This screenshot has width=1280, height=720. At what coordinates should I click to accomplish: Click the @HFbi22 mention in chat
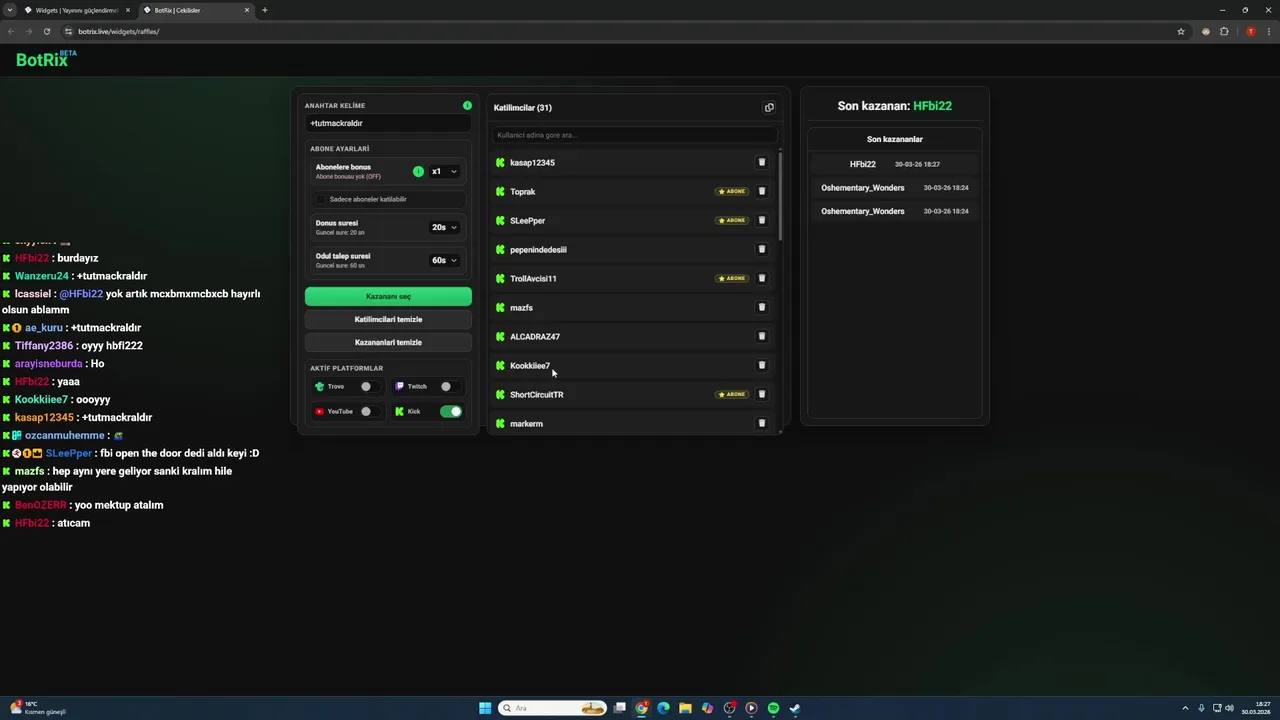coord(81,294)
